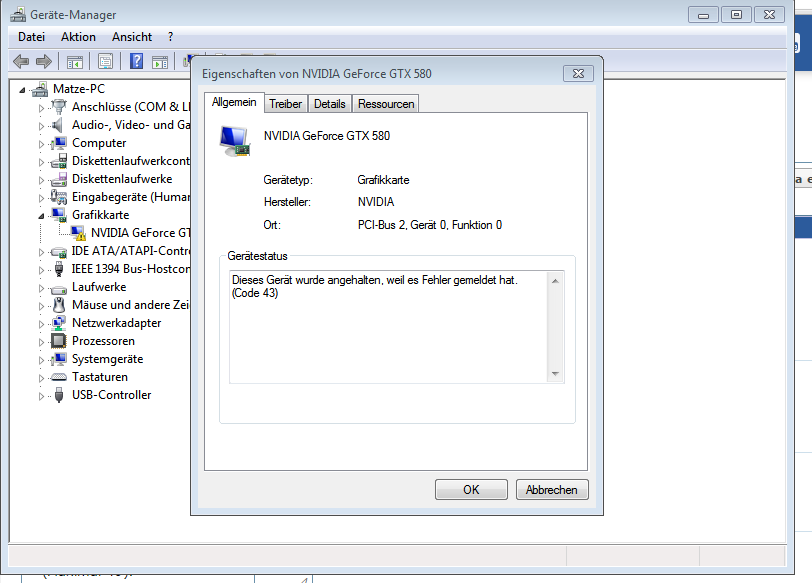Expand the Laufwerke node

[x=41, y=288]
